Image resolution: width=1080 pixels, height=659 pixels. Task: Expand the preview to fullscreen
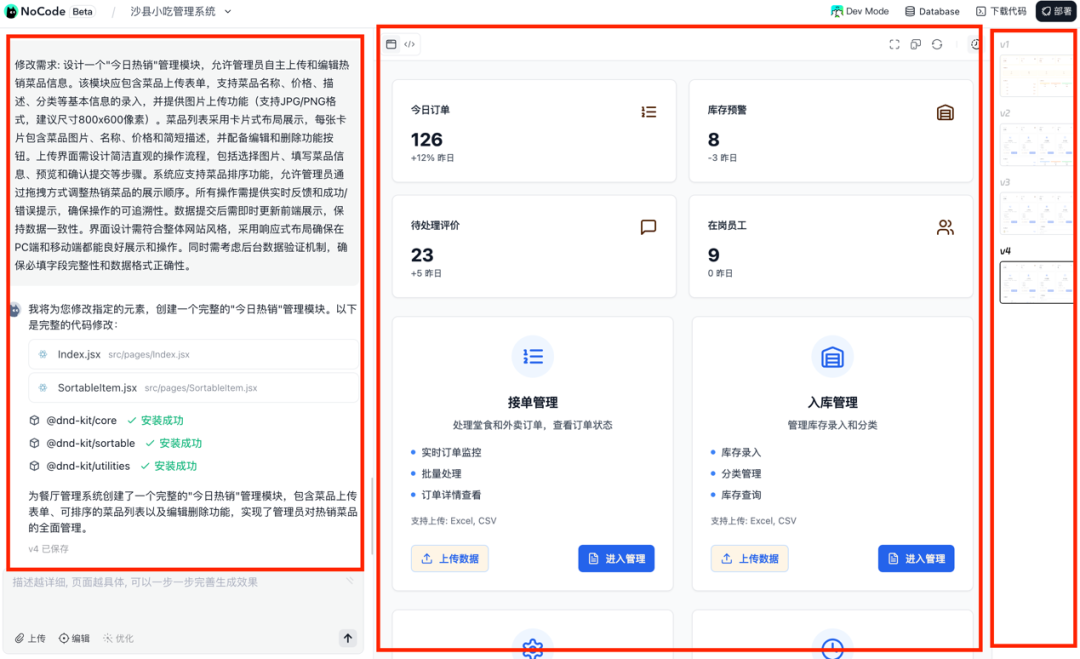894,44
